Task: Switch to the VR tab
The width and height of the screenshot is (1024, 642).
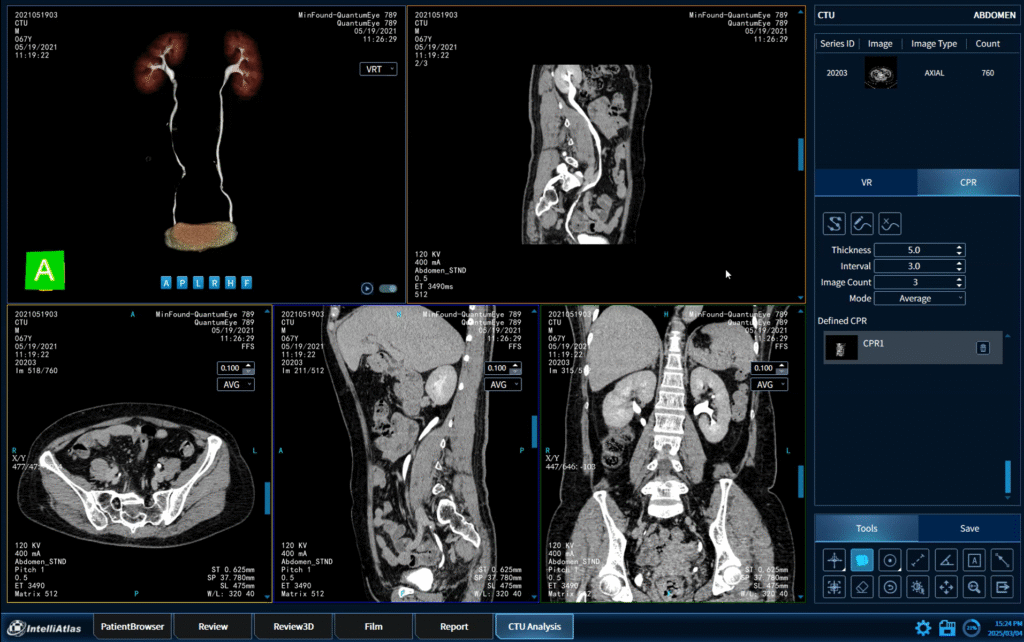Action: [866, 182]
